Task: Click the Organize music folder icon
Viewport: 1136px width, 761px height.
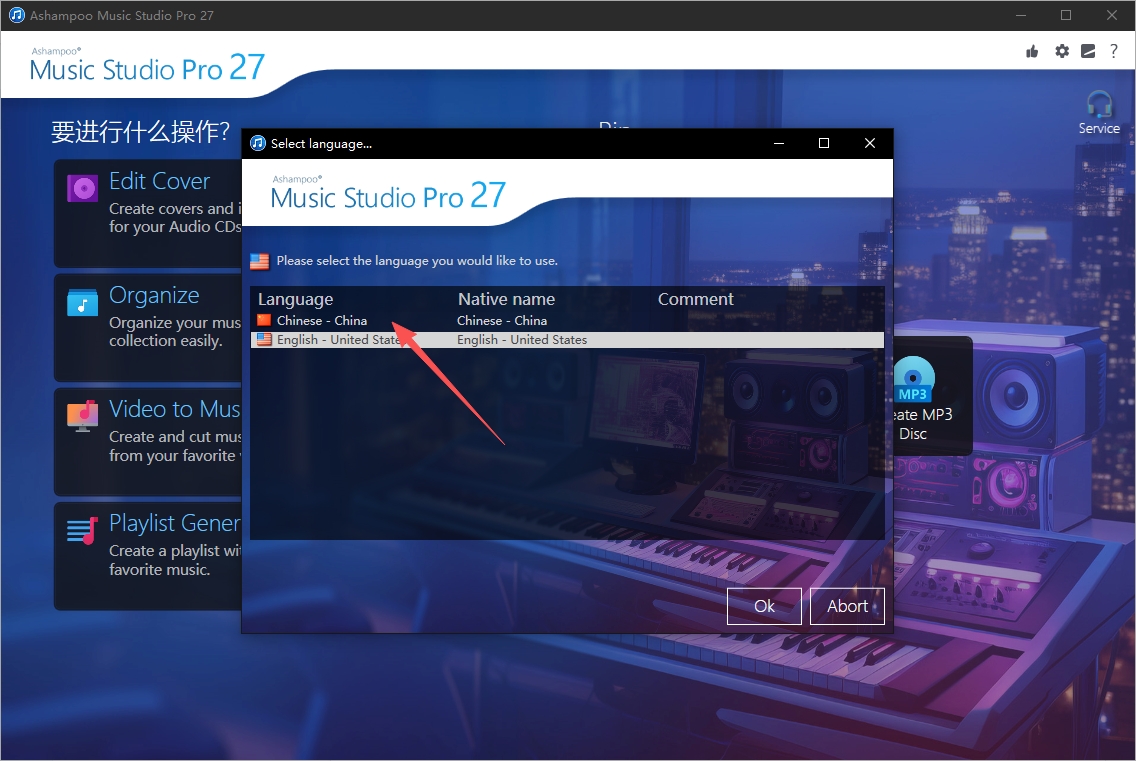Action: (x=83, y=303)
